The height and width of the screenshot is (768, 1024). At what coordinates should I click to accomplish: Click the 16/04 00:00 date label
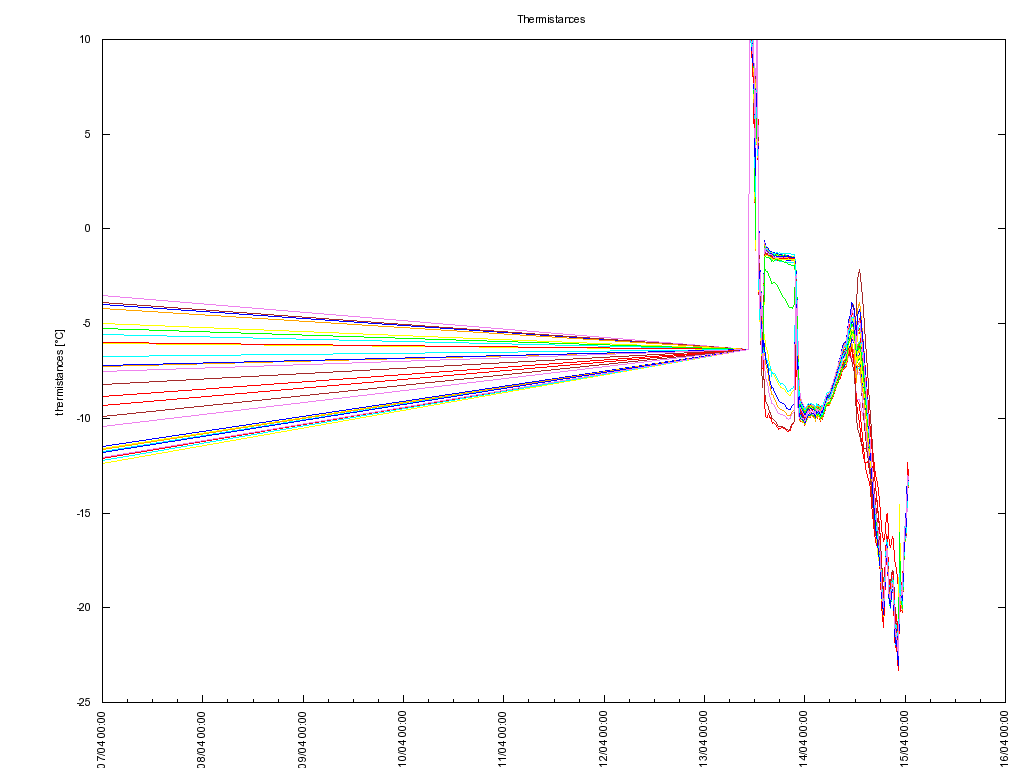pos(1005,738)
